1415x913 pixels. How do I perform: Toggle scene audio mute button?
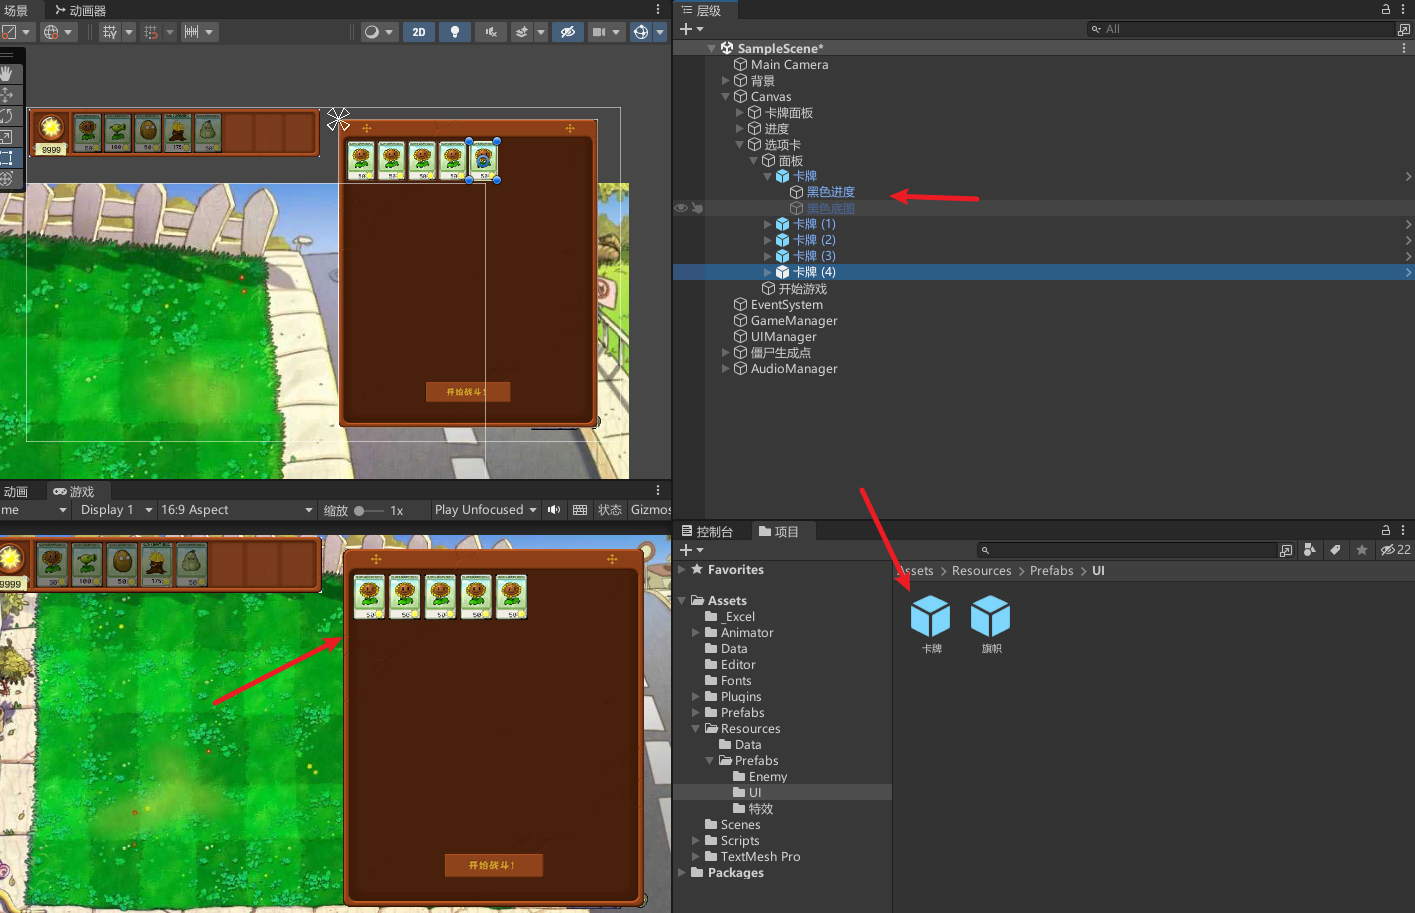[490, 32]
